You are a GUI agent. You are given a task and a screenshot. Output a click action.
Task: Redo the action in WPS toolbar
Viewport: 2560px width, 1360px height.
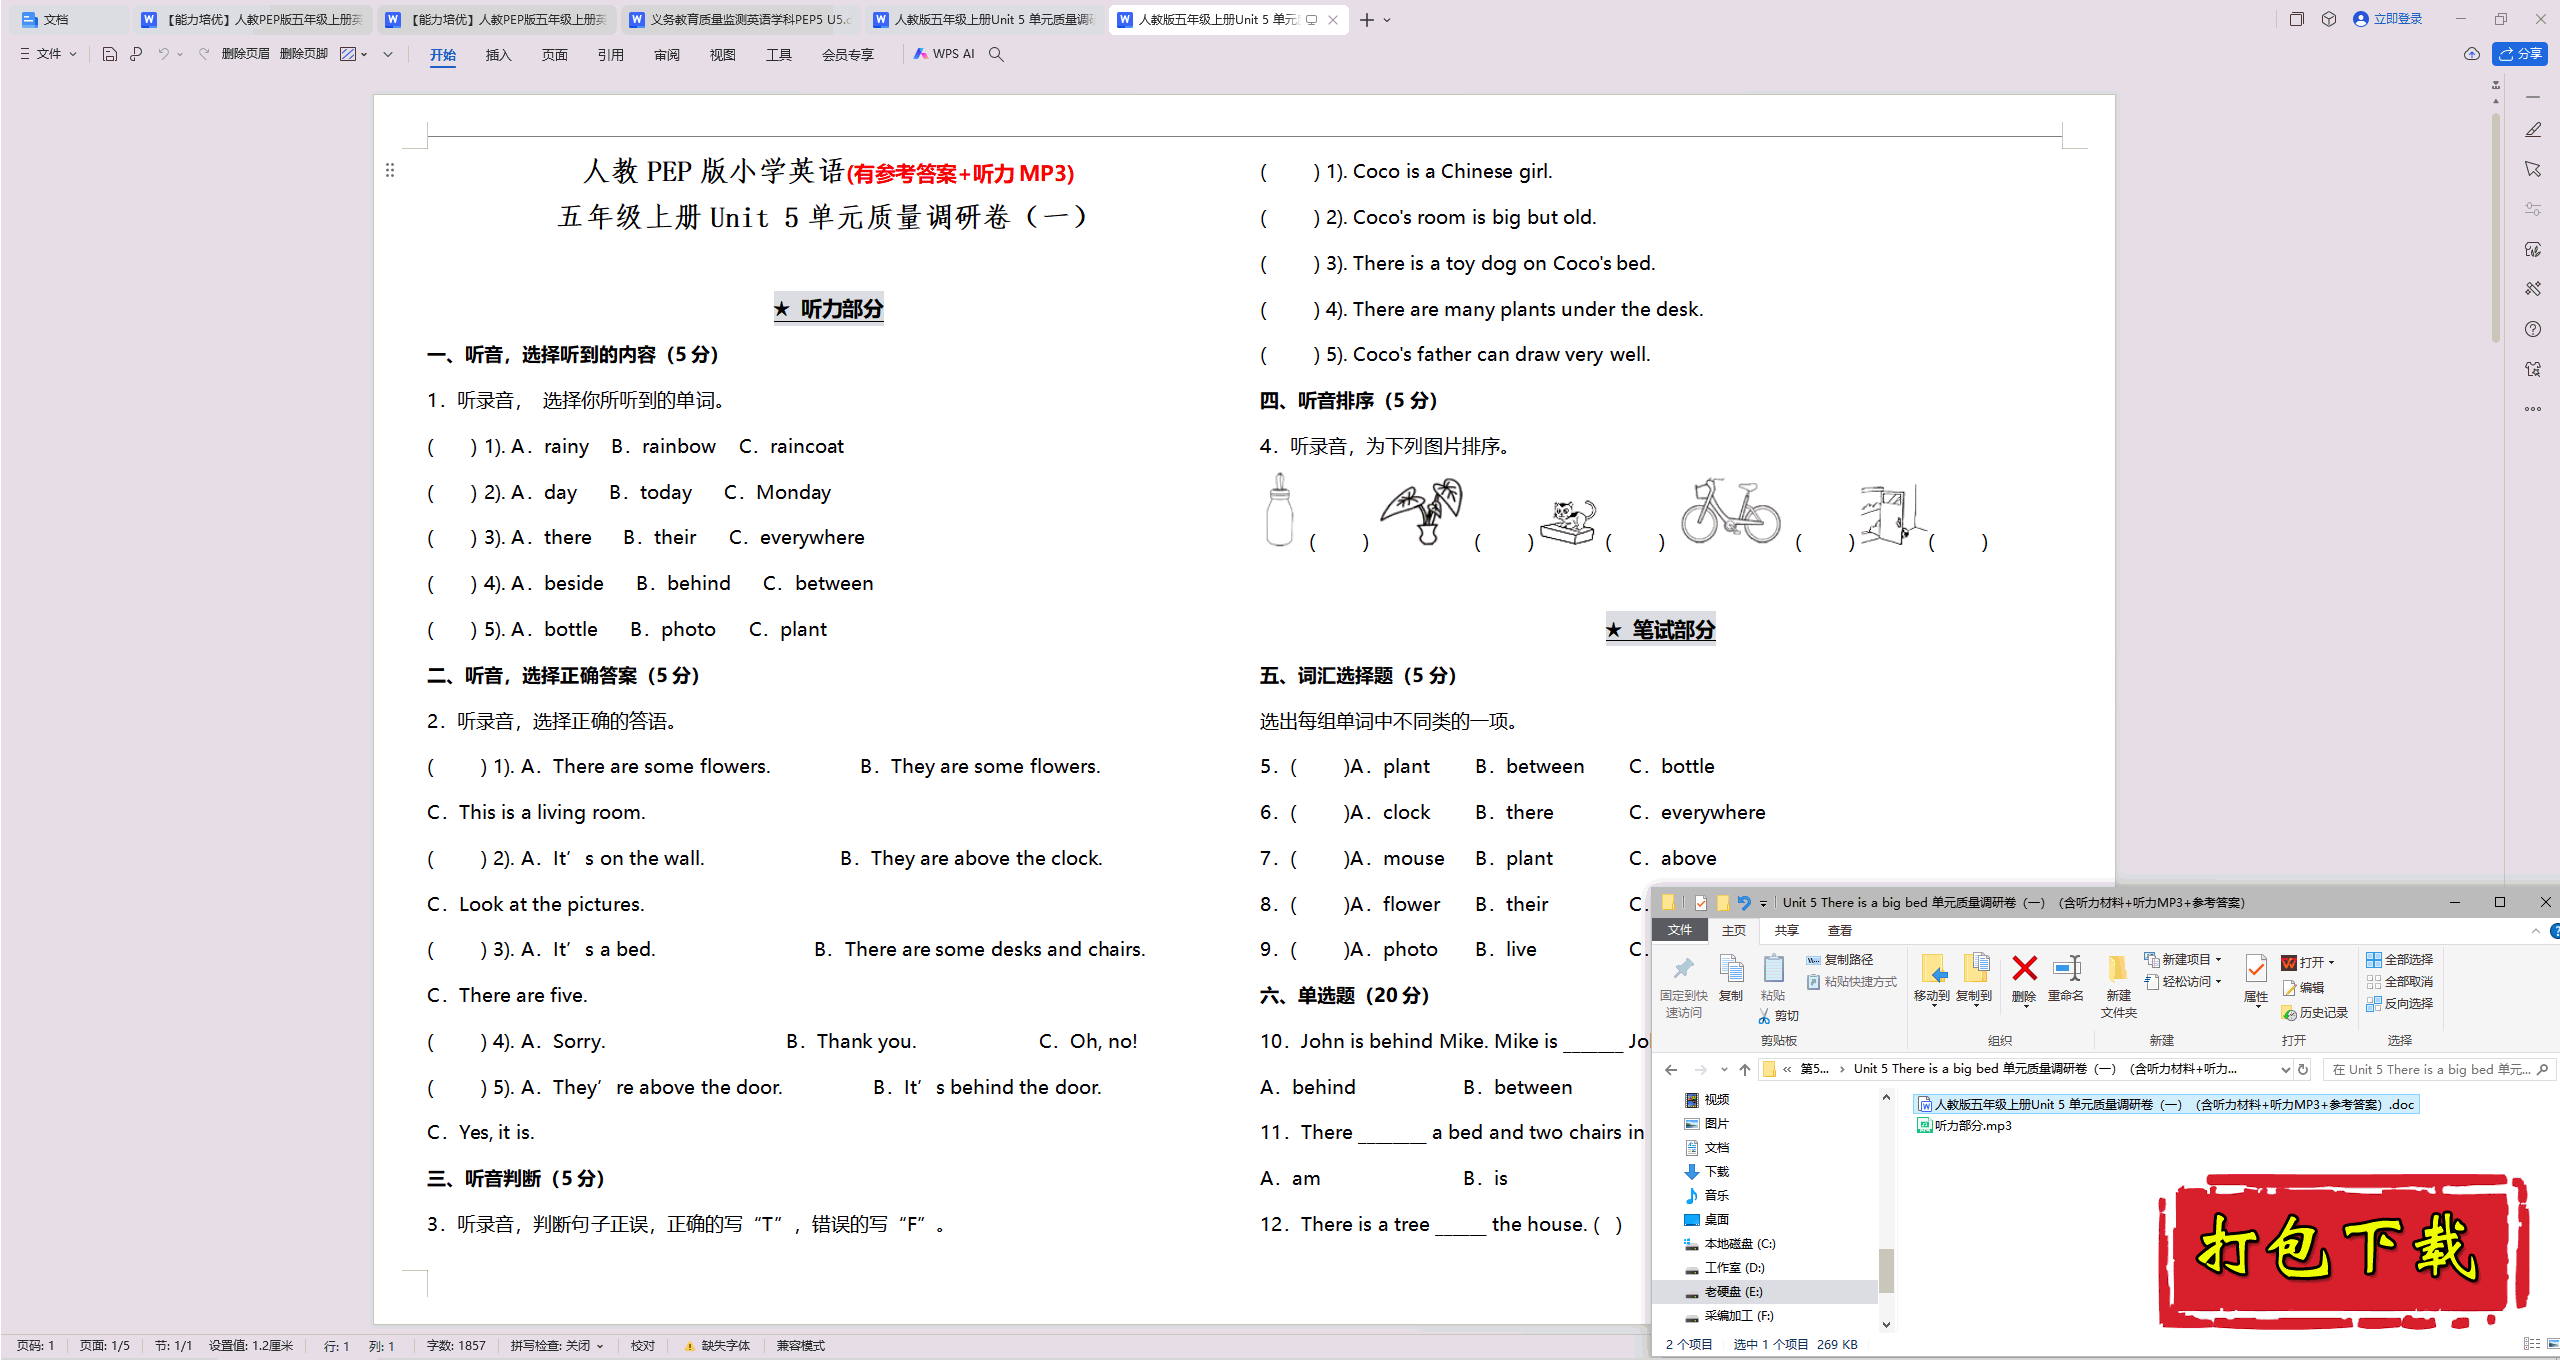coord(204,54)
